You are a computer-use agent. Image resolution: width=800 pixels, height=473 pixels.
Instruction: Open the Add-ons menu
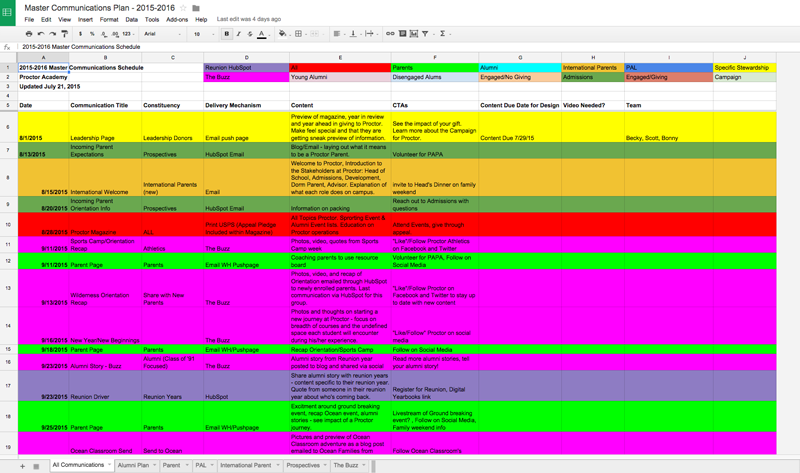(177, 19)
